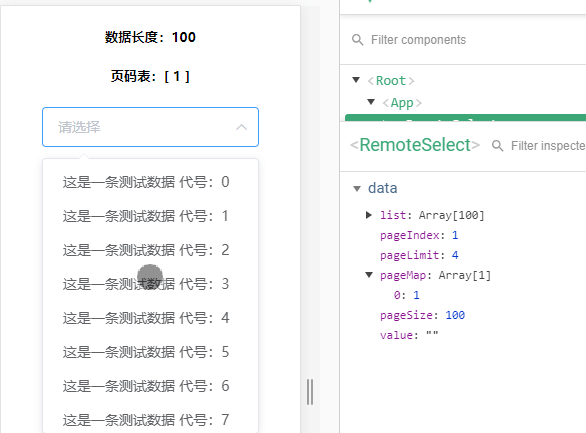
Task: Click the pane splitter handle
Action: click(310, 392)
